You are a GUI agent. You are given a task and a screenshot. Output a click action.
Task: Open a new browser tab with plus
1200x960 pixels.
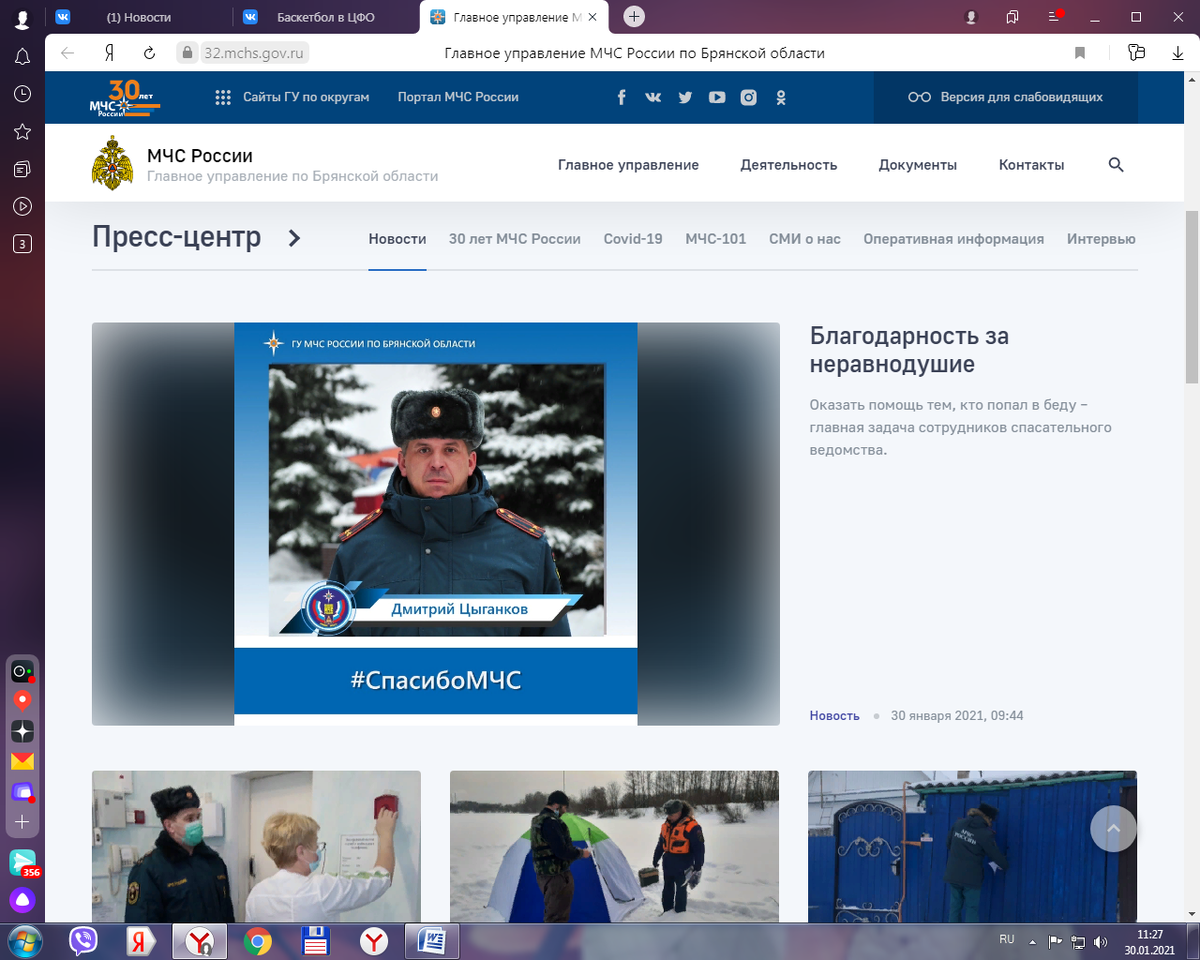pos(634,17)
